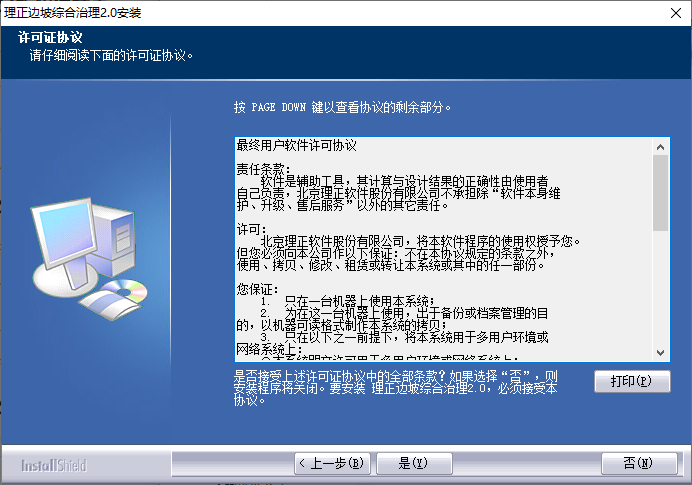Click the InstallShield logo
This screenshot has width=692, height=485.
click(54, 465)
